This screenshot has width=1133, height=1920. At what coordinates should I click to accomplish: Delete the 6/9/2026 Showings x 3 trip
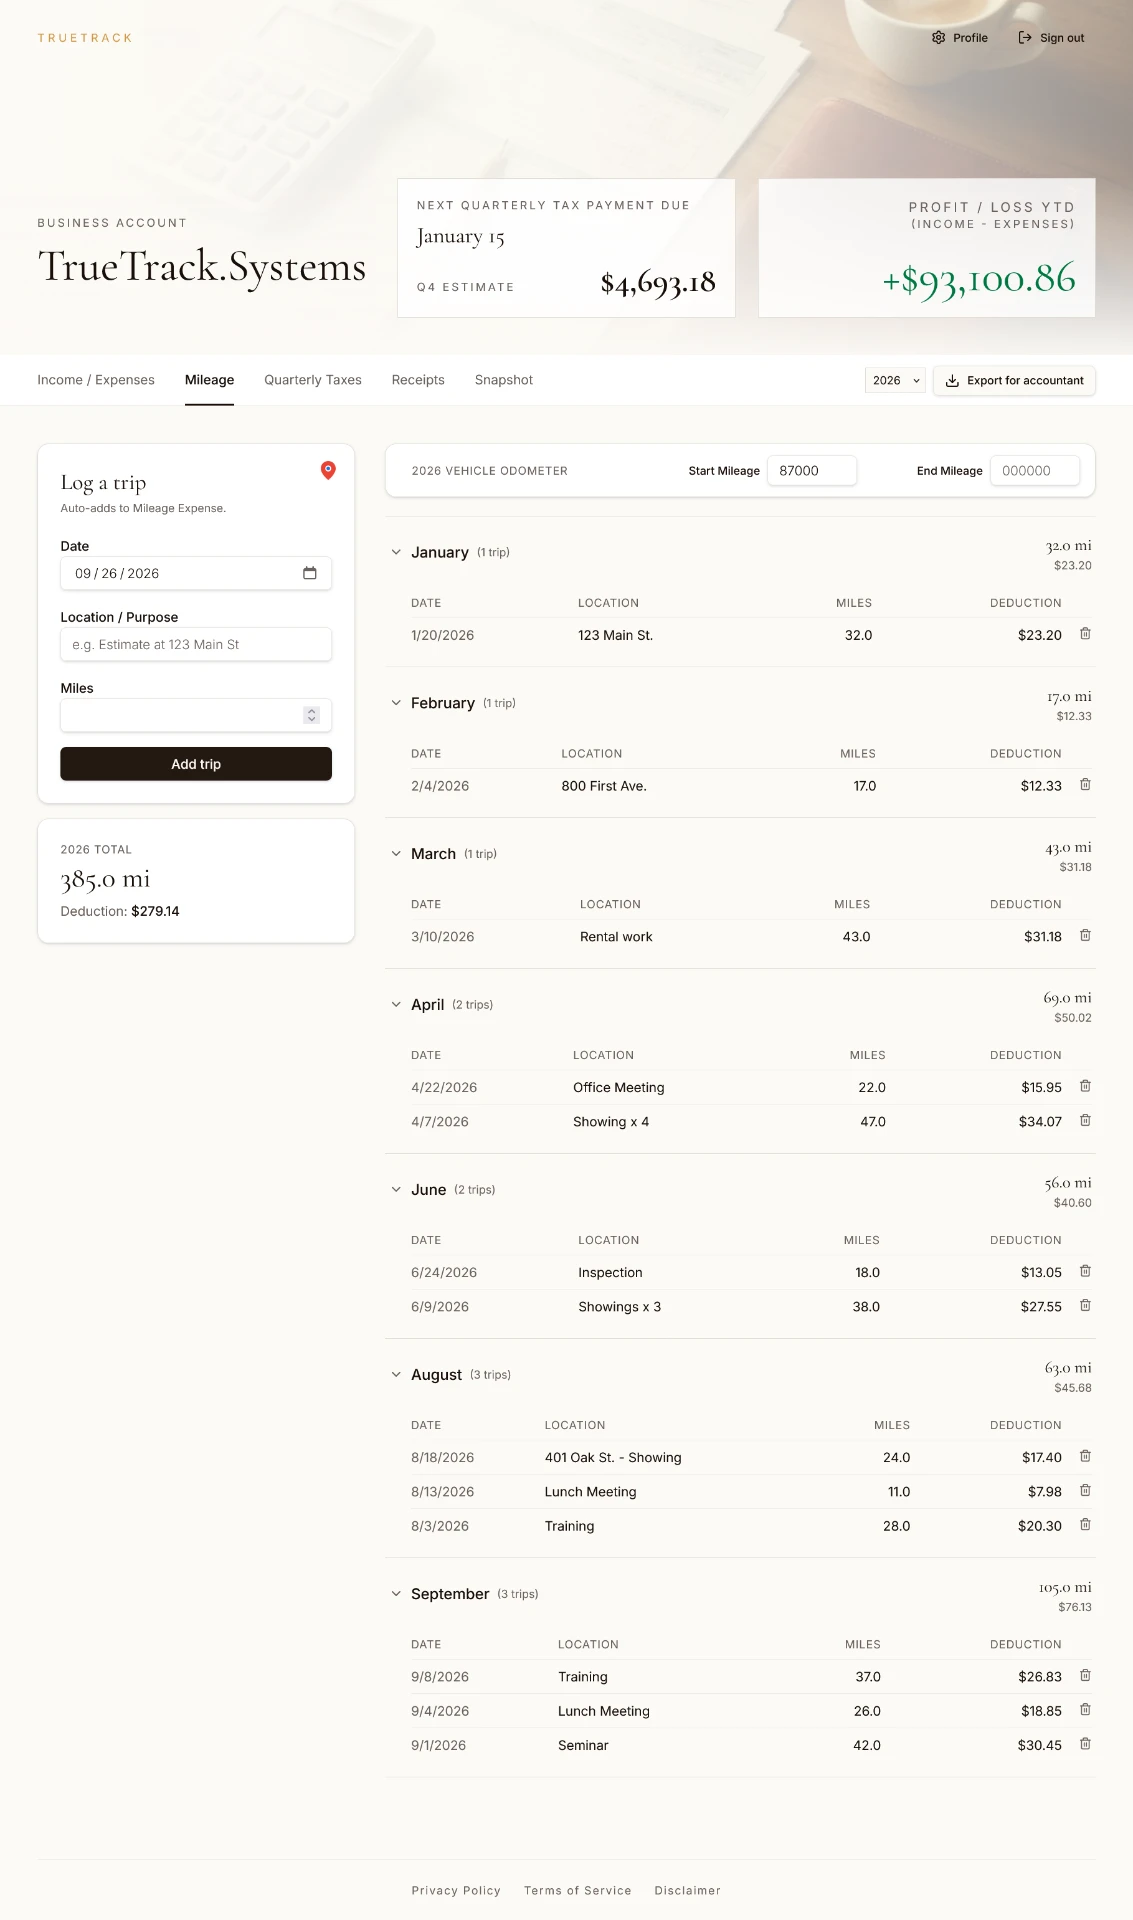[x=1085, y=1306]
